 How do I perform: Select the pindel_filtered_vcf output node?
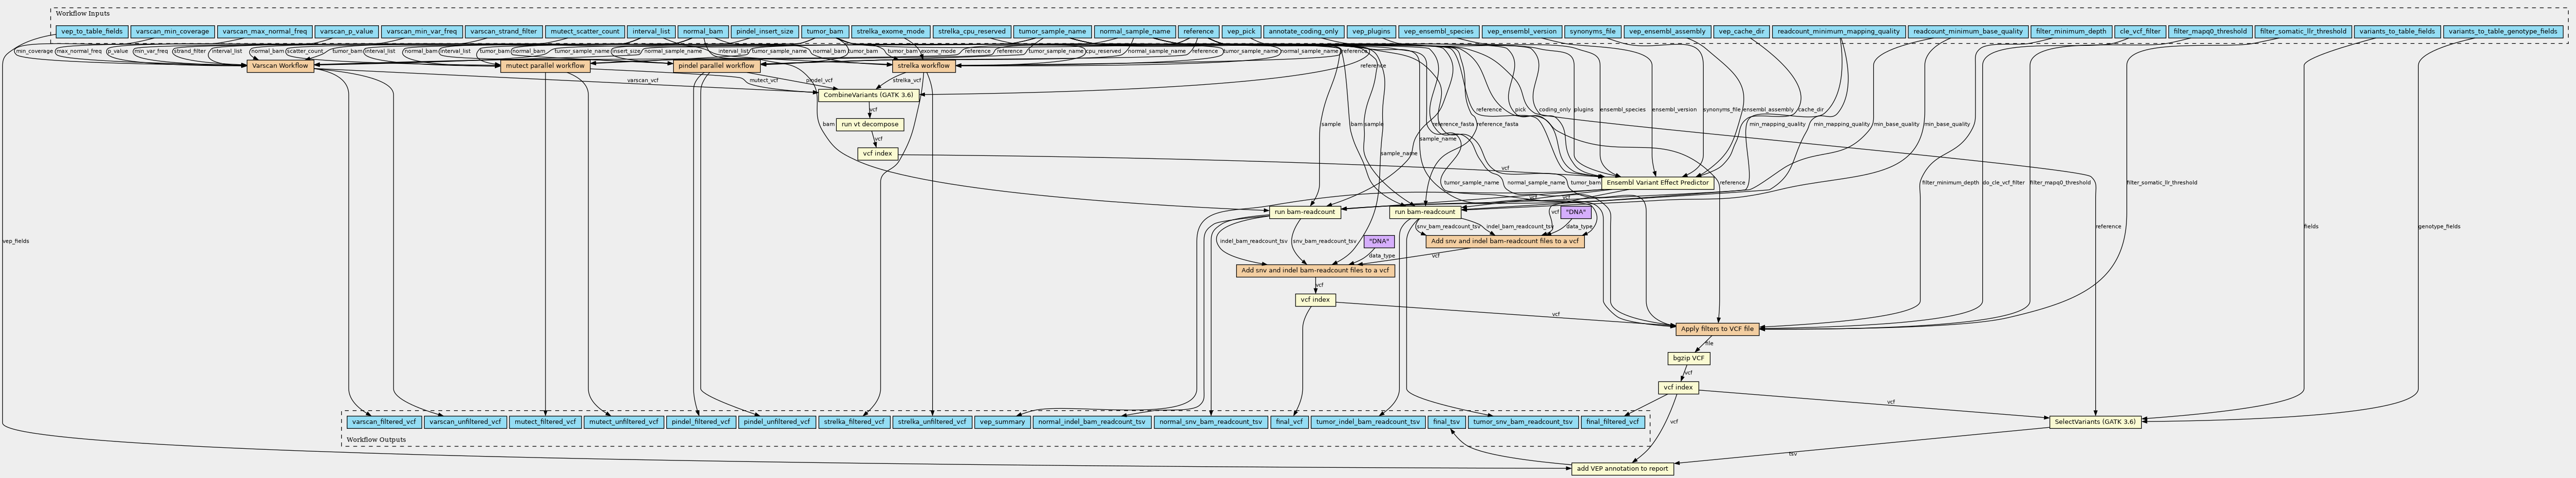point(702,422)
